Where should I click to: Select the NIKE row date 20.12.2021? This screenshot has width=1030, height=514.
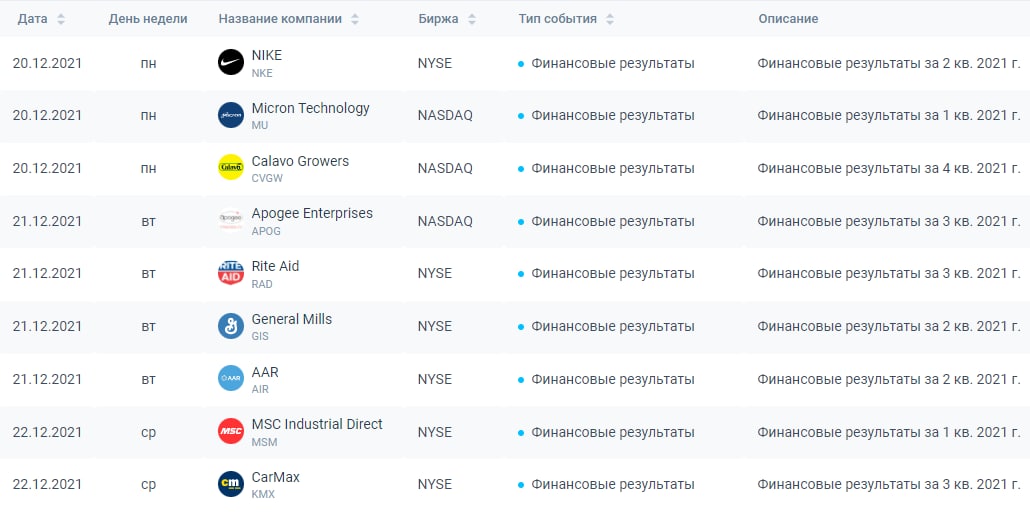(47, 63)
